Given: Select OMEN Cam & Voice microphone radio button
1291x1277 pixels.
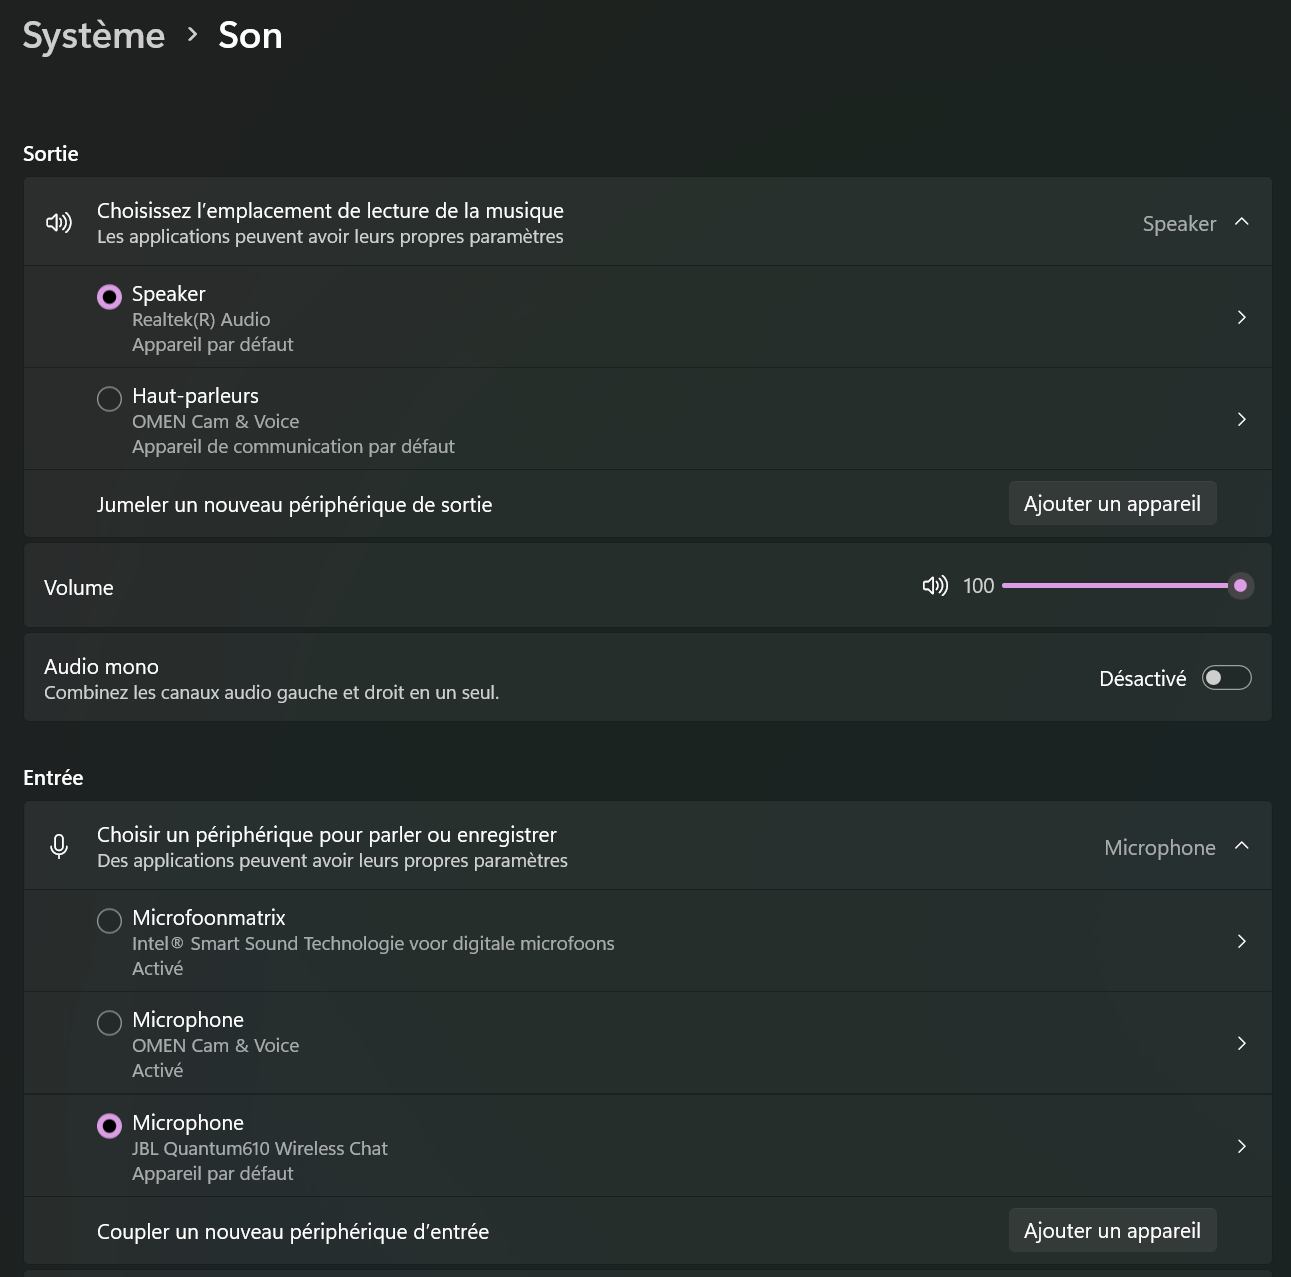Looking at the screenshot, I should click(109, 1023).
